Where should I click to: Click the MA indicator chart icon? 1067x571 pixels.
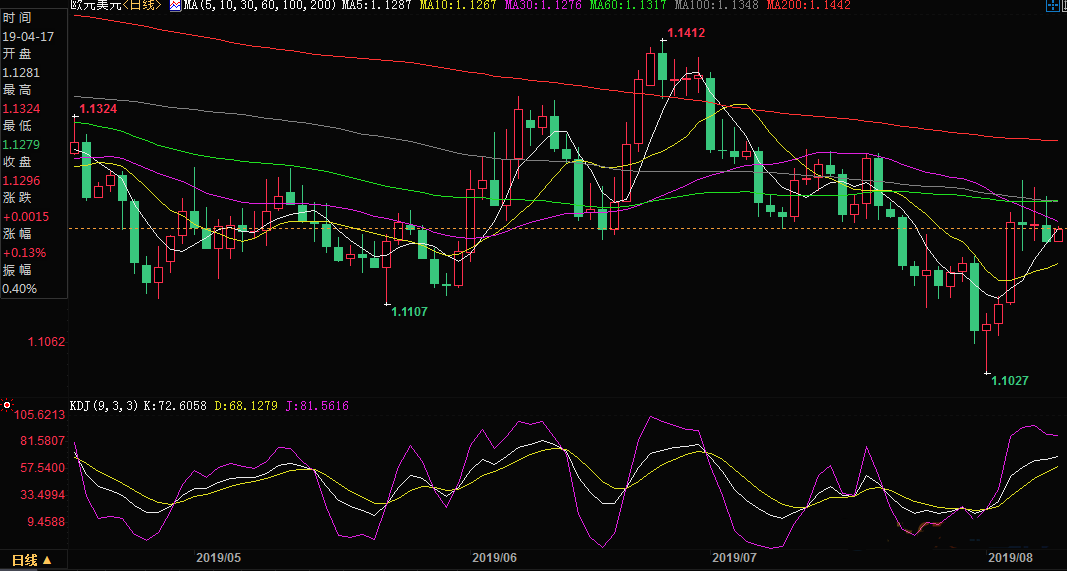coord(175,6)
